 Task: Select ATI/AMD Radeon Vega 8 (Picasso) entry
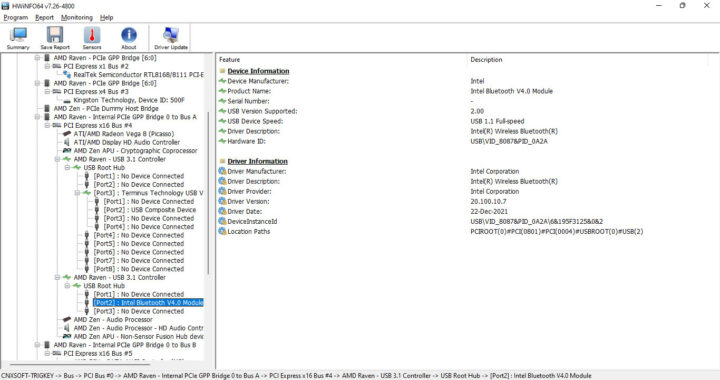[x=124, y=134]
